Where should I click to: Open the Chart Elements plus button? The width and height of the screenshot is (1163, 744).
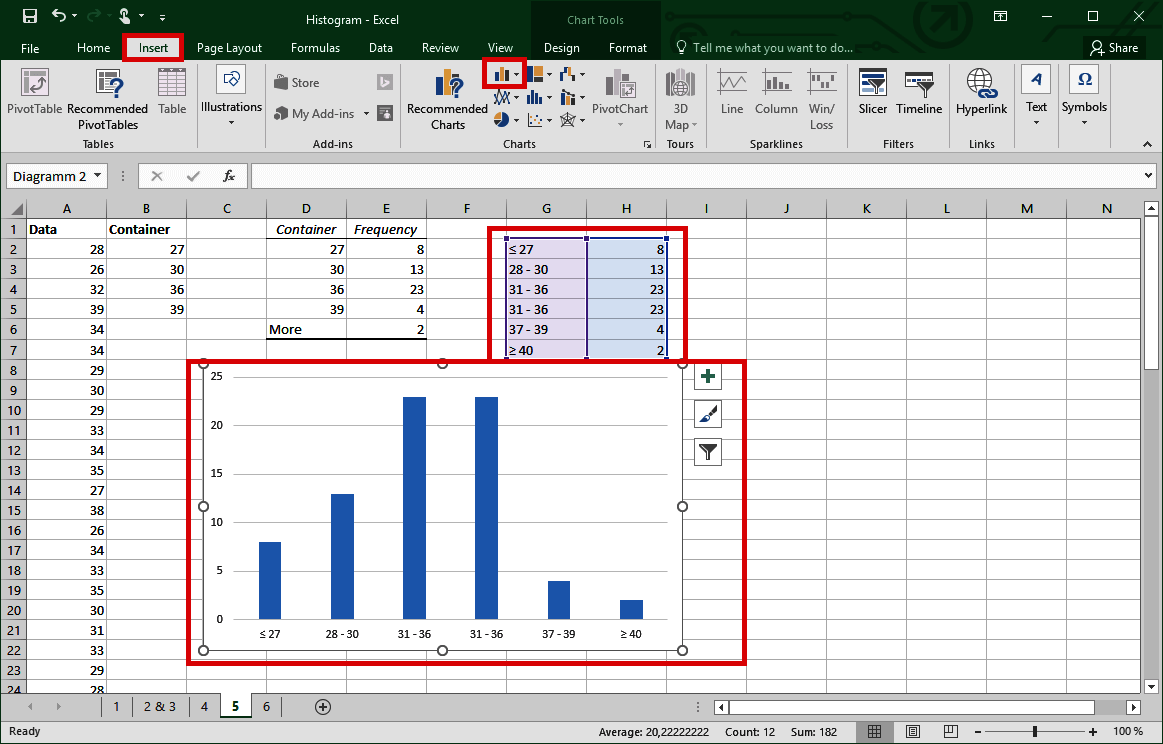coord(707,376)
